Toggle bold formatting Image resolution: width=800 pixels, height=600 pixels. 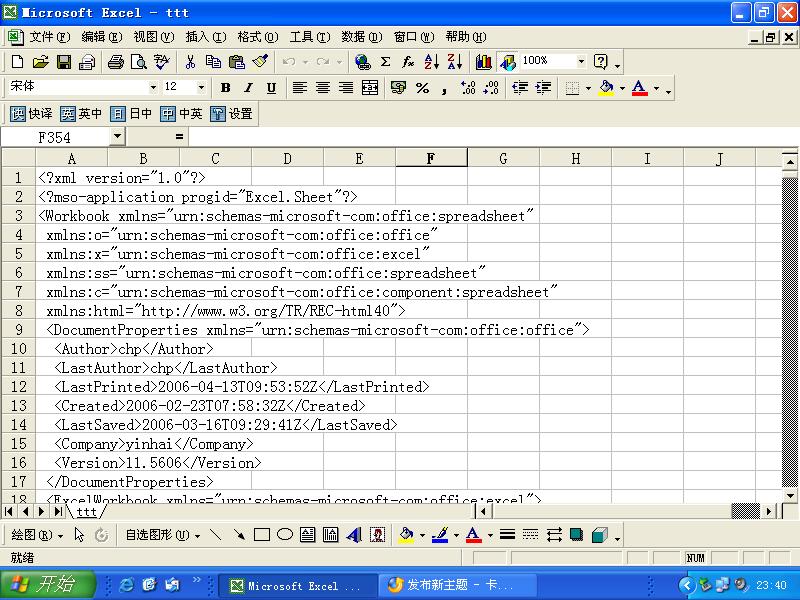coord(225,88)
